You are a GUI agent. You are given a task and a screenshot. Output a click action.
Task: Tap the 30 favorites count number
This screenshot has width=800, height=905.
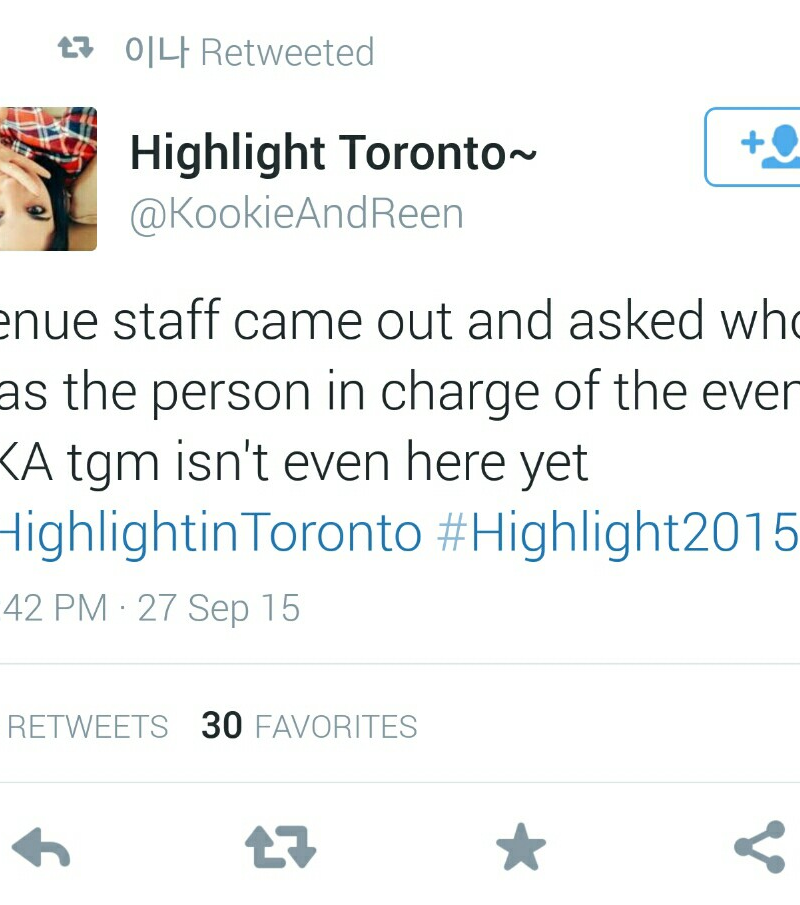pos(222,726)
